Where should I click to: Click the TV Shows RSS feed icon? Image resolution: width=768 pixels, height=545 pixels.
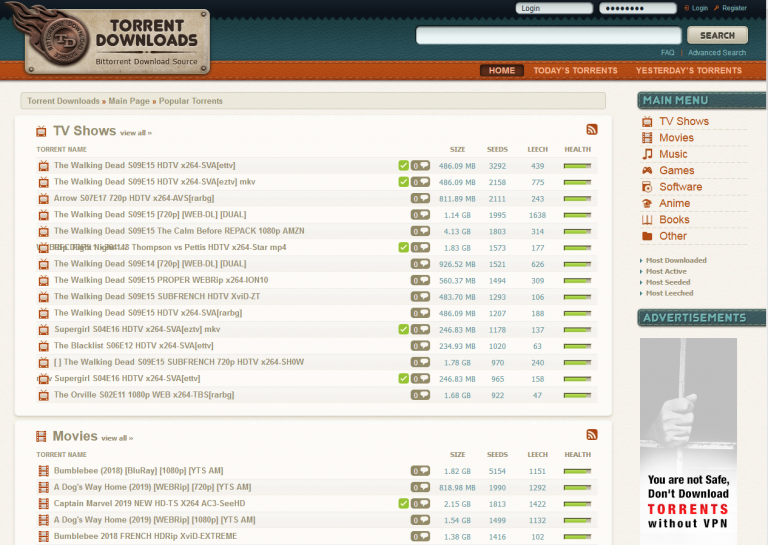click(x=592, y=130)
